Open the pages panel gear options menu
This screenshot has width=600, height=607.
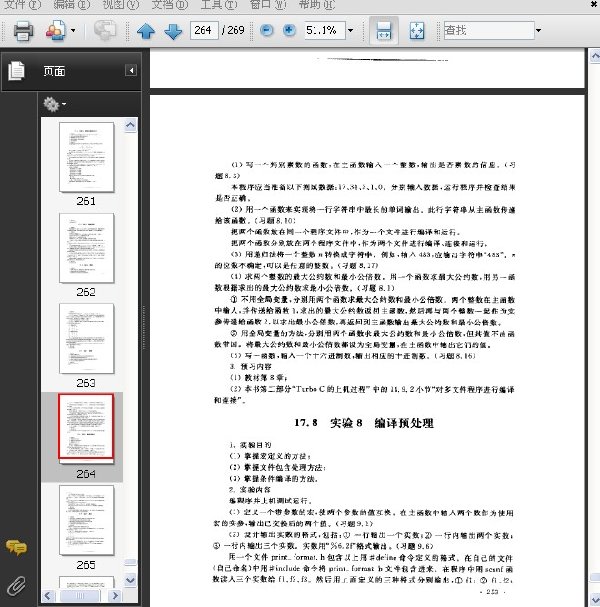[x=54, y=104]
